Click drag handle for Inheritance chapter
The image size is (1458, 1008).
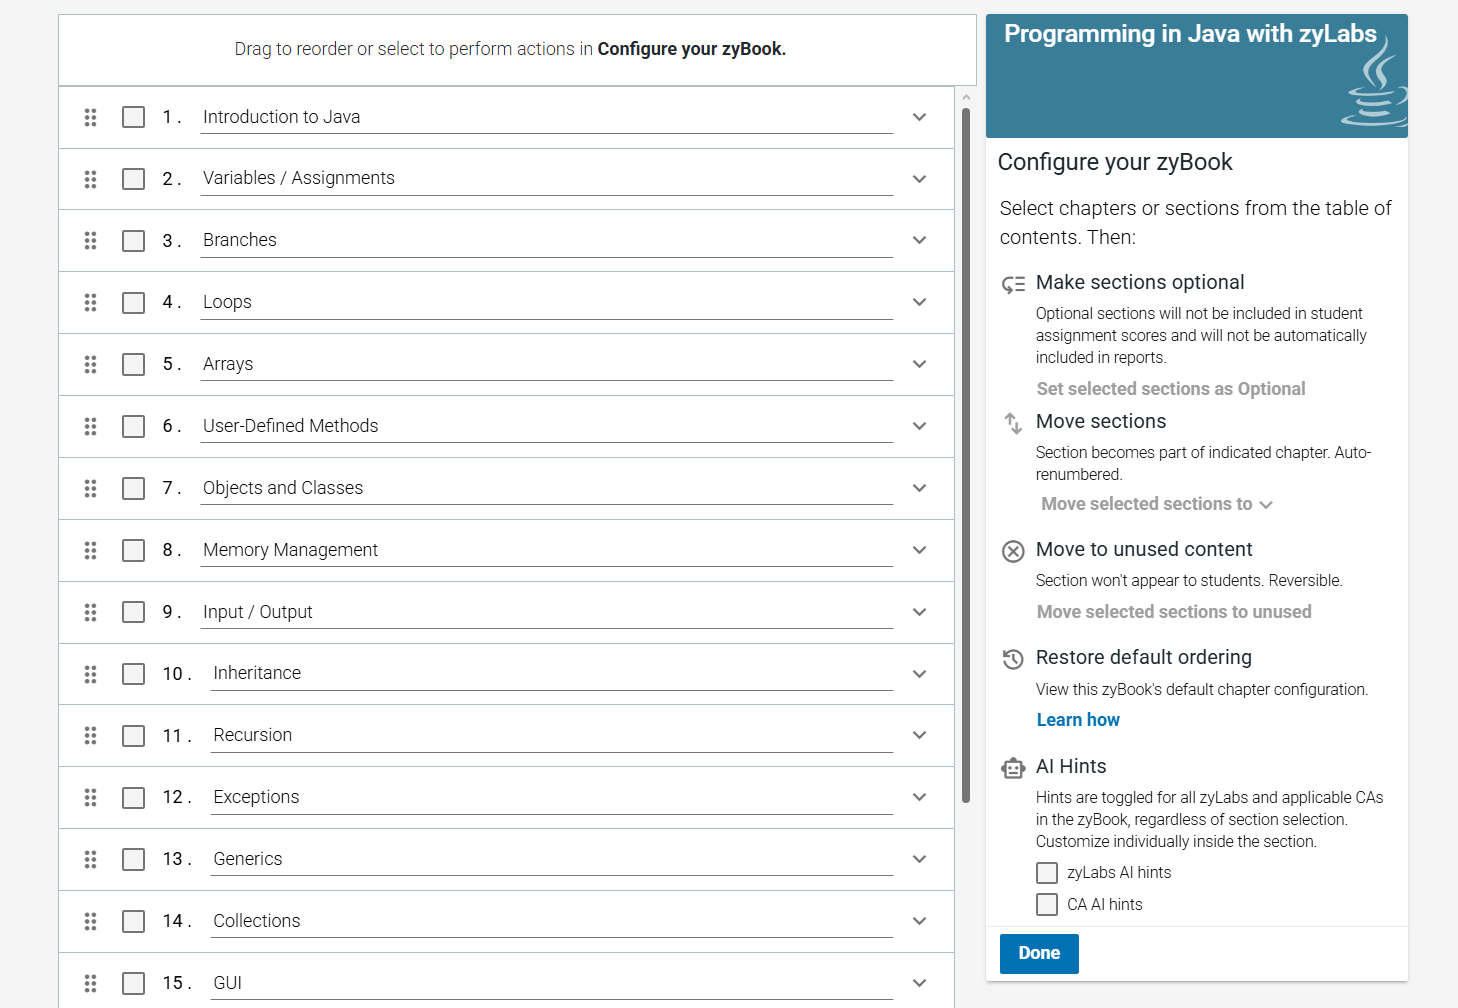[90, 674]
